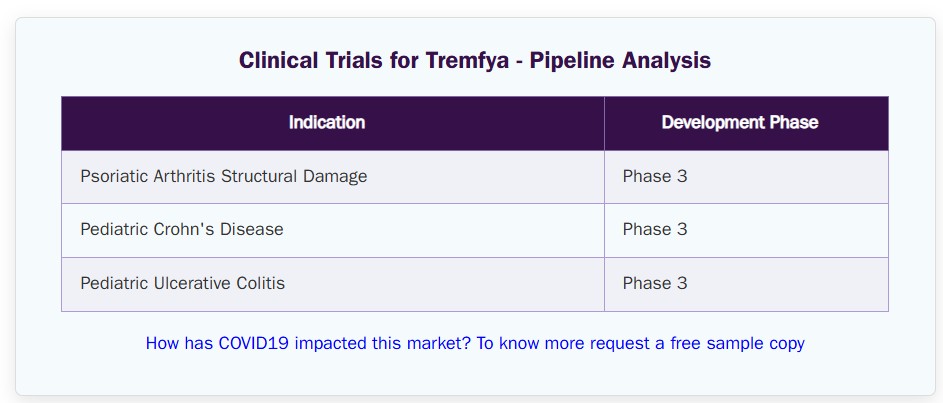Click Phase 3 in the Crohn's Disease row
The height and width of the screenshot is (403, 943).
pyautogui.click(x=655, y=230)
